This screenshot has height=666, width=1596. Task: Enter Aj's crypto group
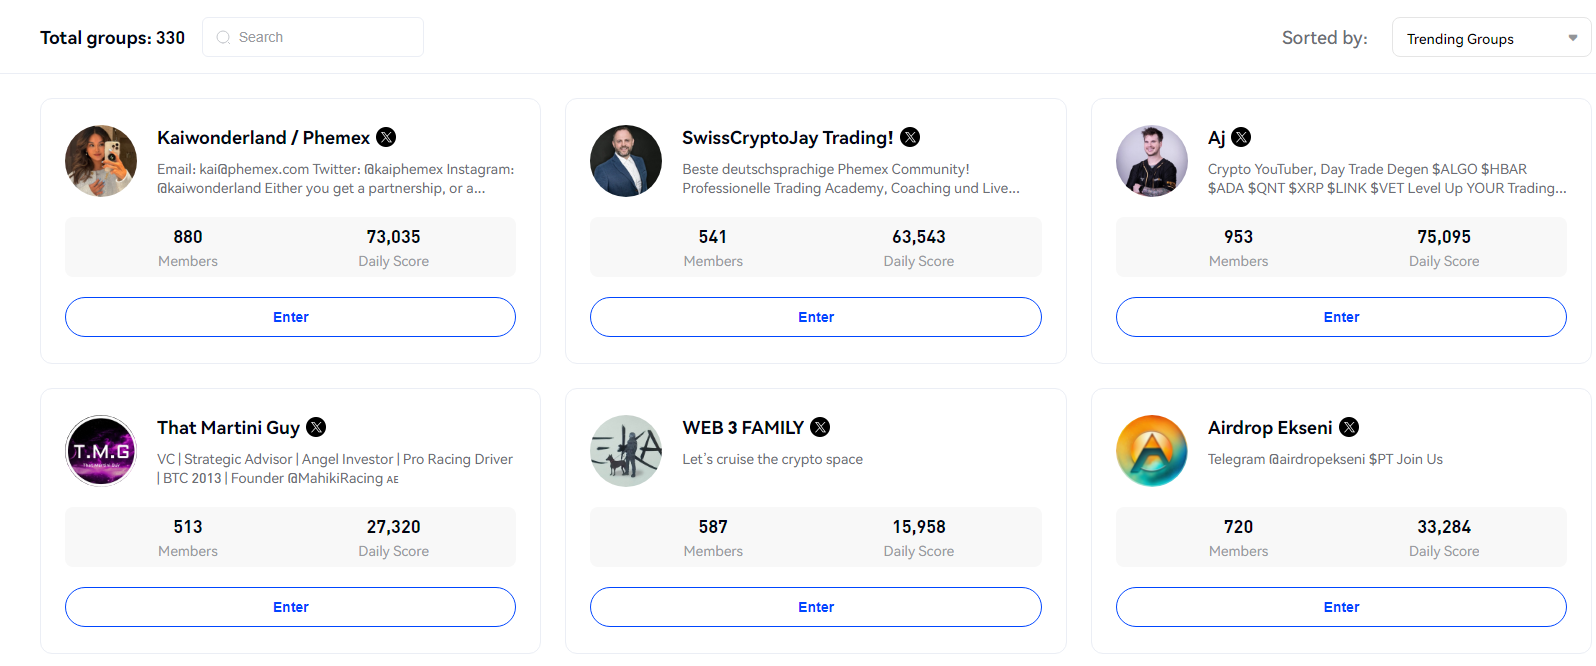coord(1341,316)
